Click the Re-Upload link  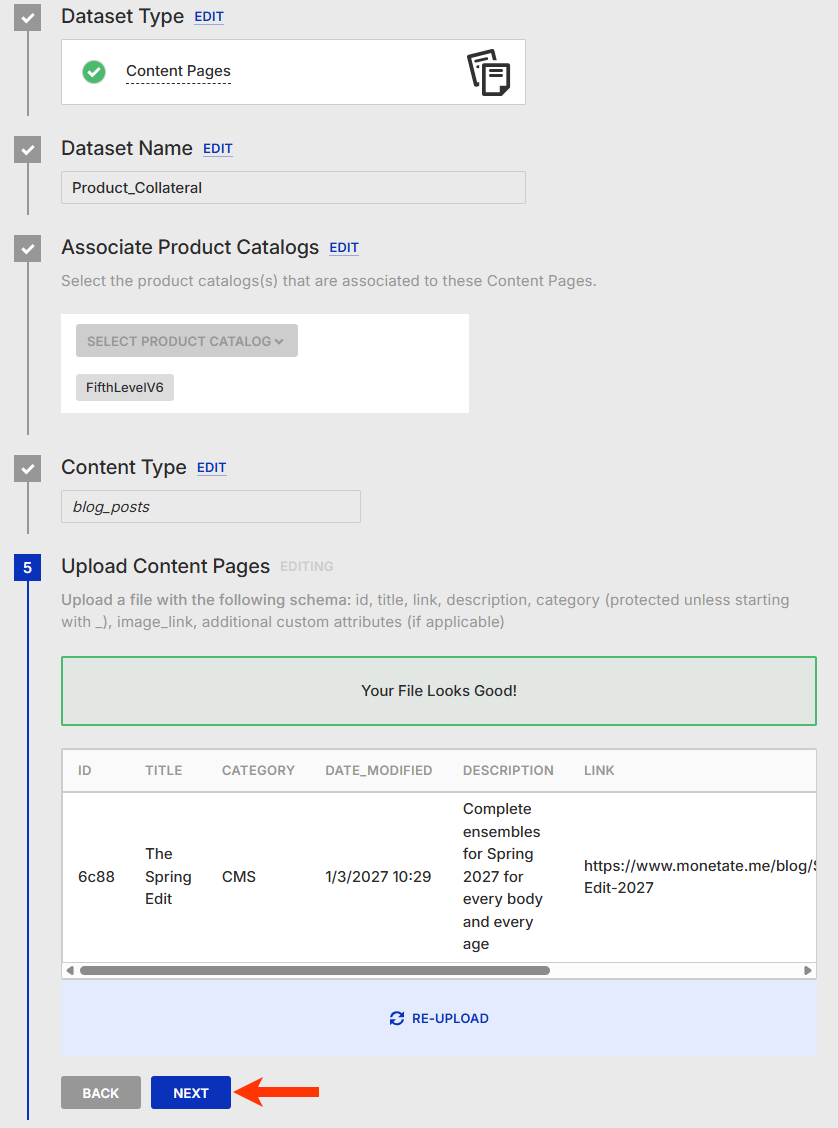[x=450, y=1019]
